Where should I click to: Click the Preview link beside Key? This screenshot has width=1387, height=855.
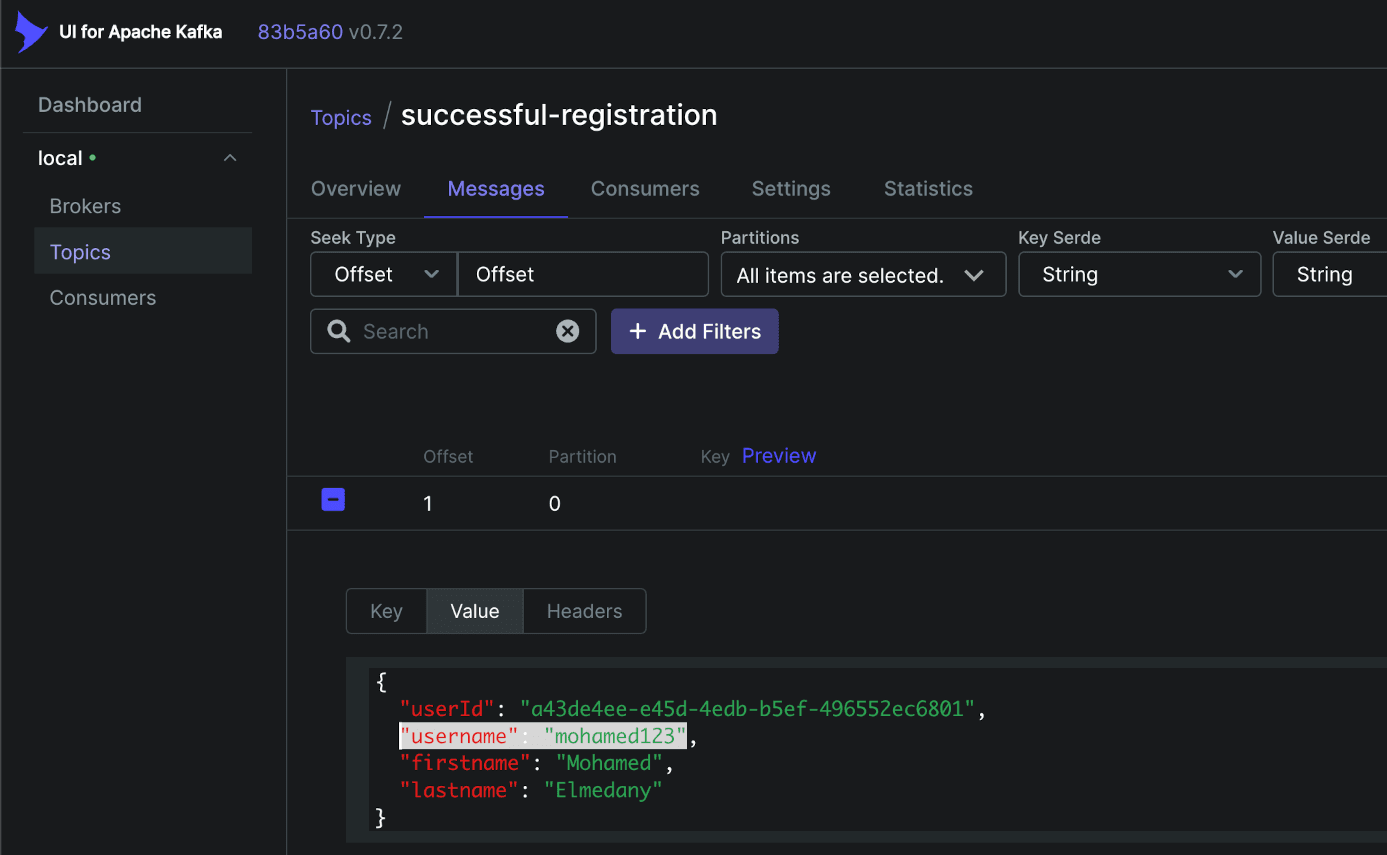tap(779, 456)
